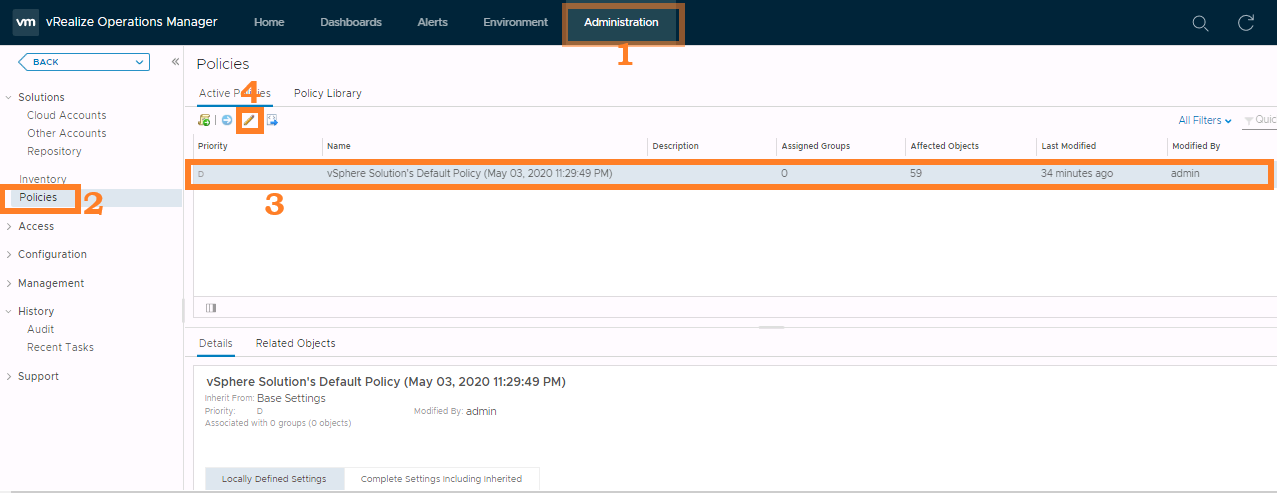This screenshot has height=493, width=1277.
Task: Select Complete Settings Including Inherited tab
Action: click(441, 479)
